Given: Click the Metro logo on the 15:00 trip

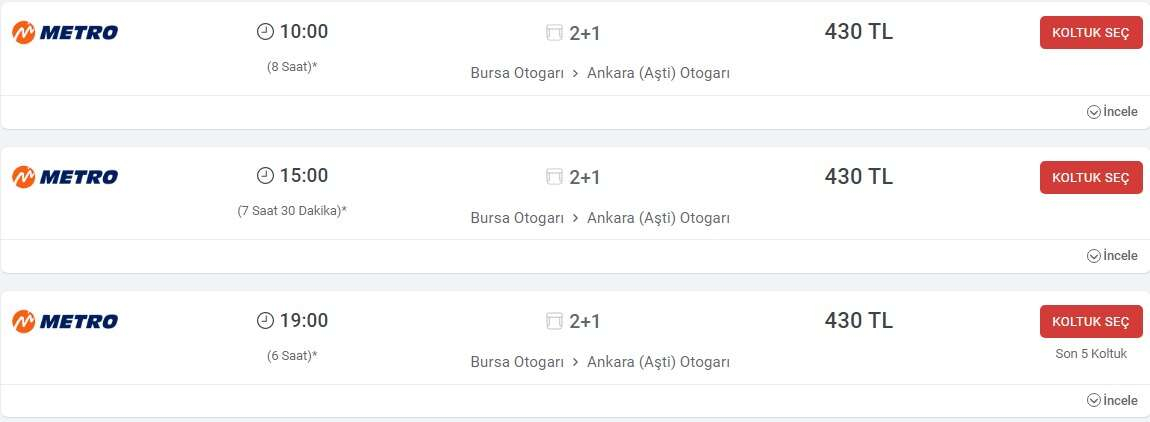Looking at the screenshot, I should 65,177.
